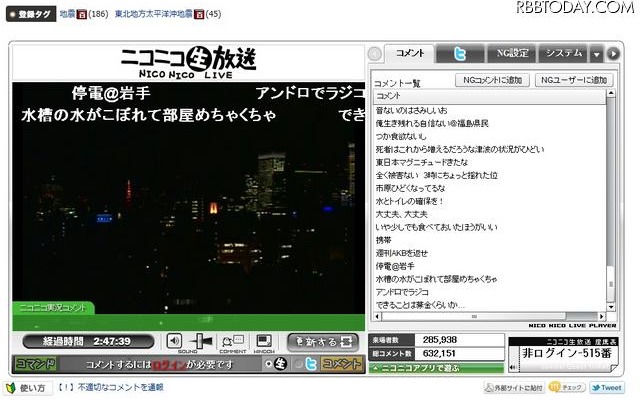
Task: Click the コメント column header
Action: (489, 96)
